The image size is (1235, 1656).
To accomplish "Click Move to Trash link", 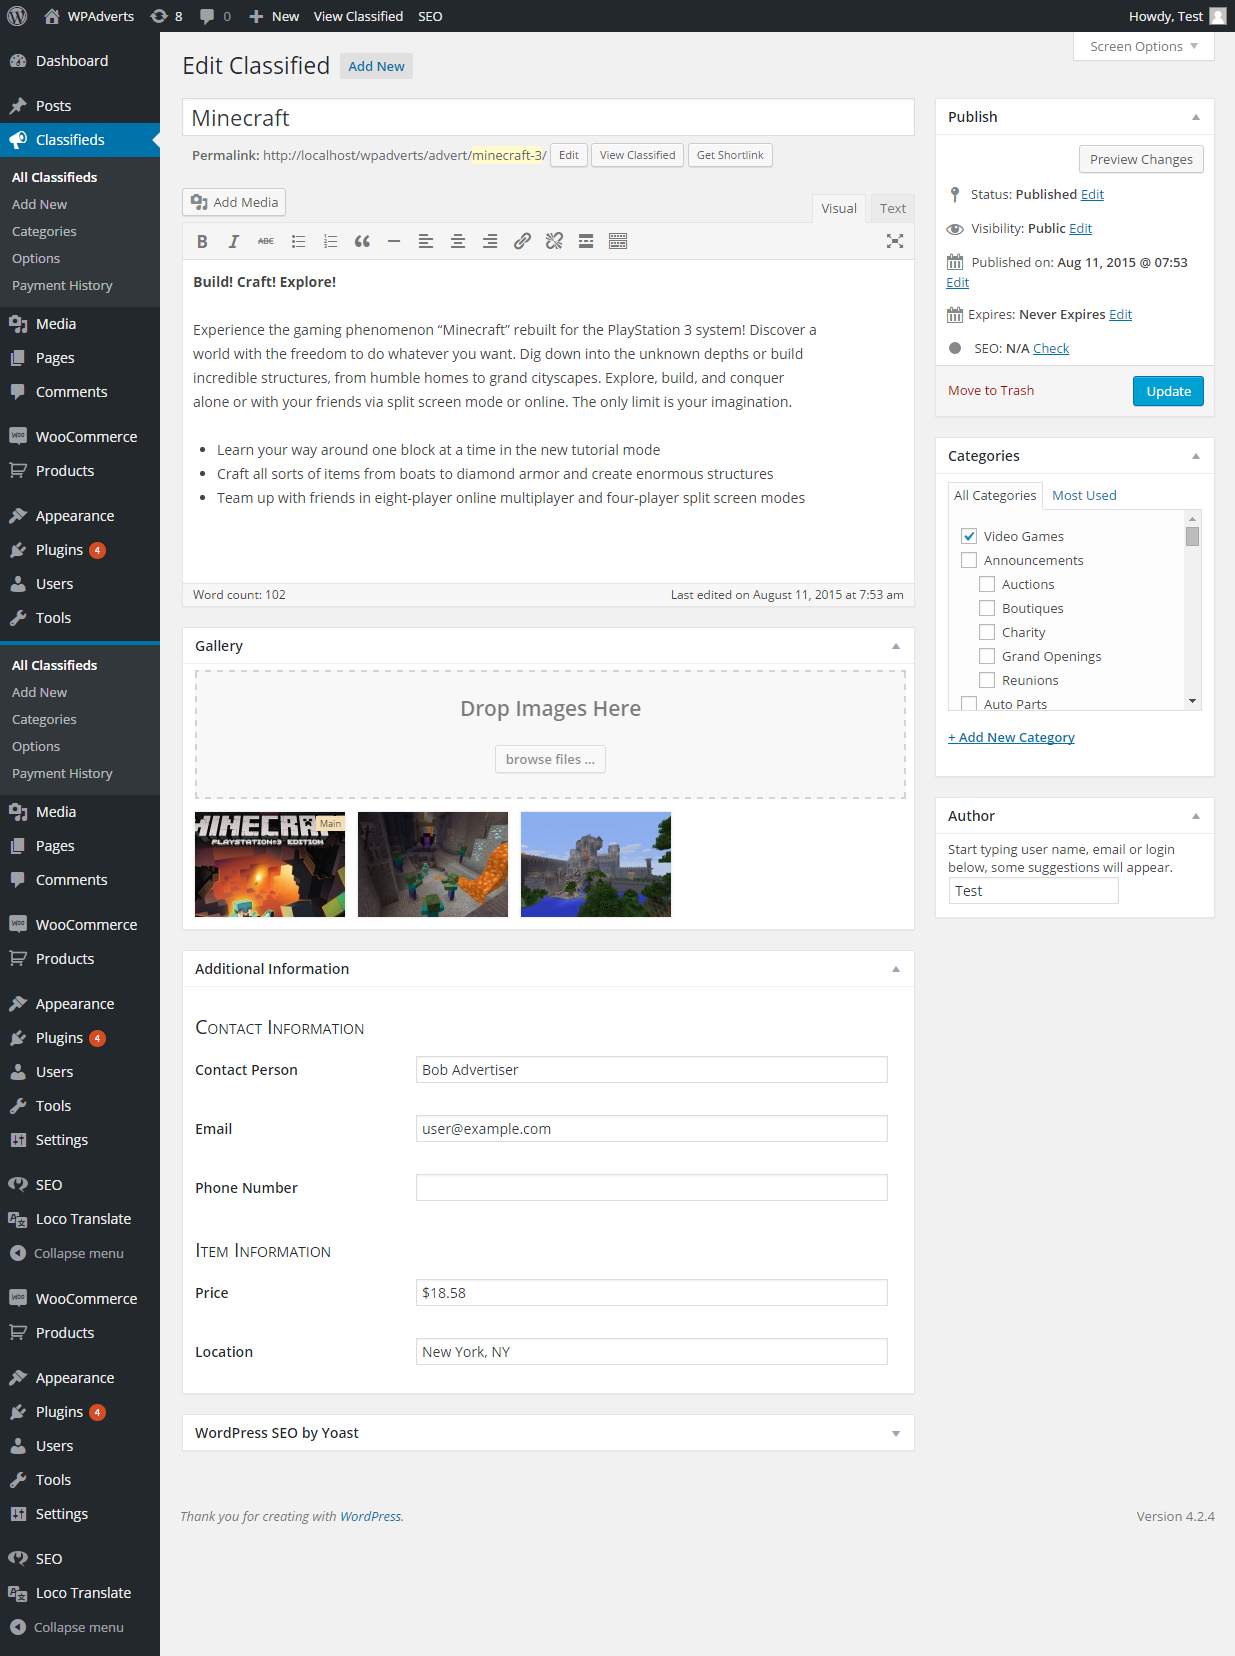I will (x=991, y=391).
